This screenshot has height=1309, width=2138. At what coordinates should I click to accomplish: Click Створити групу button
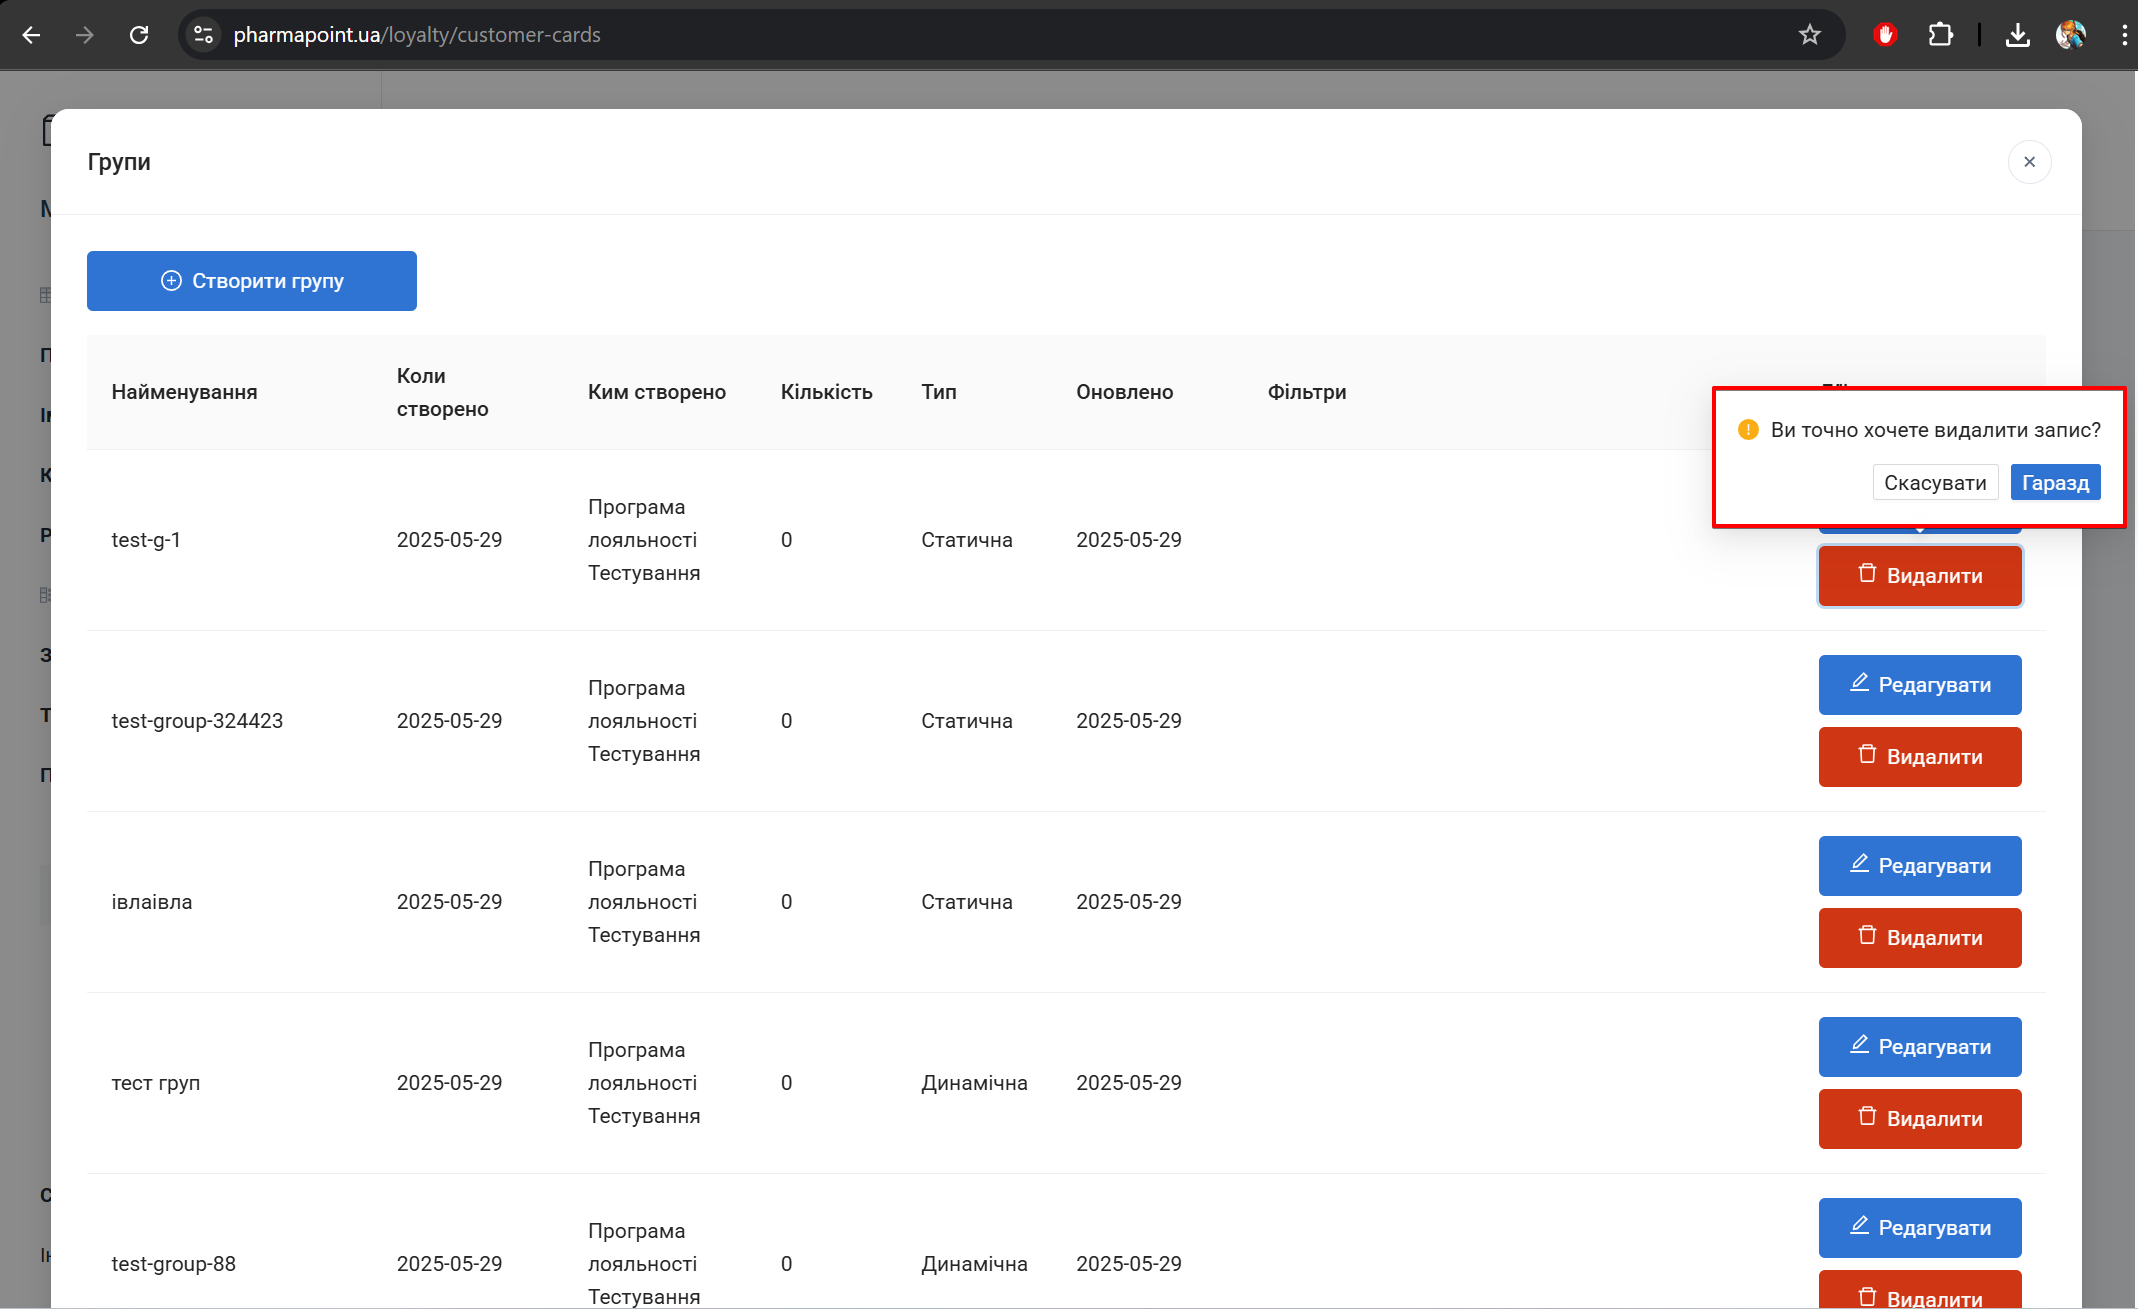[x=252, y=281]
